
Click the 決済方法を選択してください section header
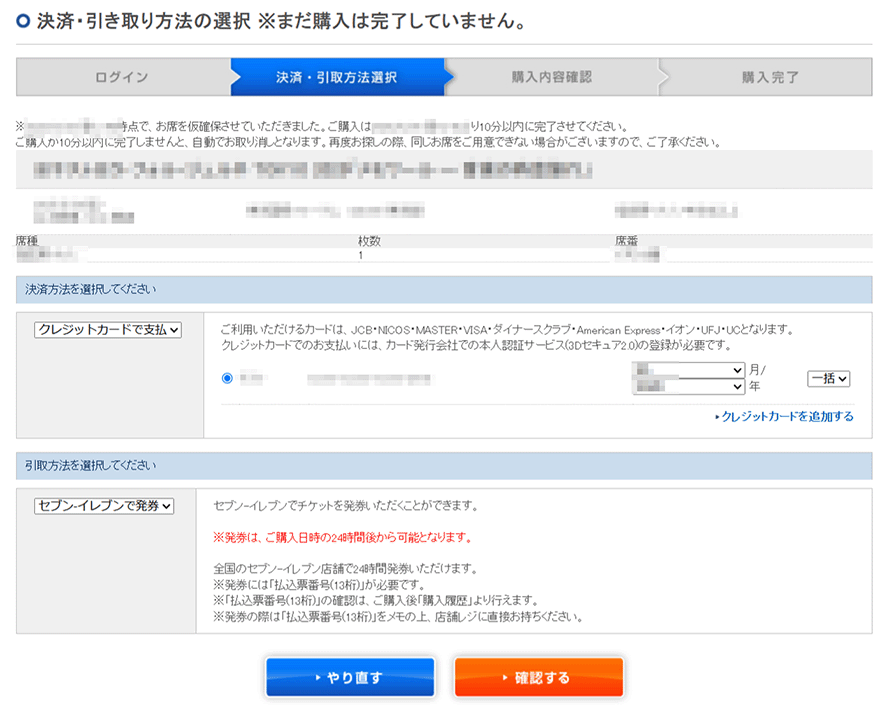pos(444,289)
